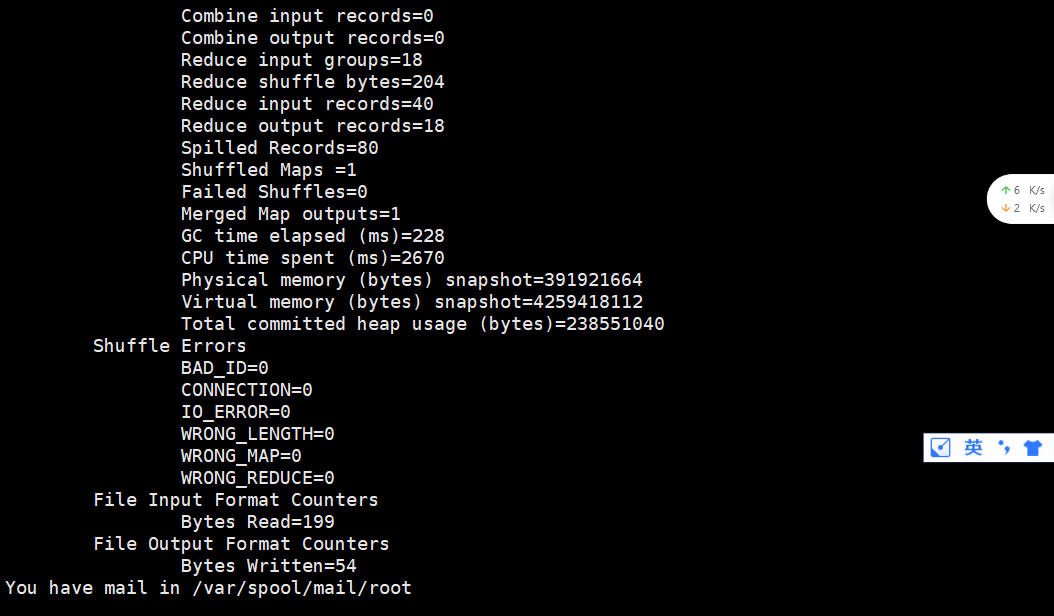This screenshot has height=616, width=1054.
Task: Click the orange download speed arrow
Action: click(x=1006, y=207)
